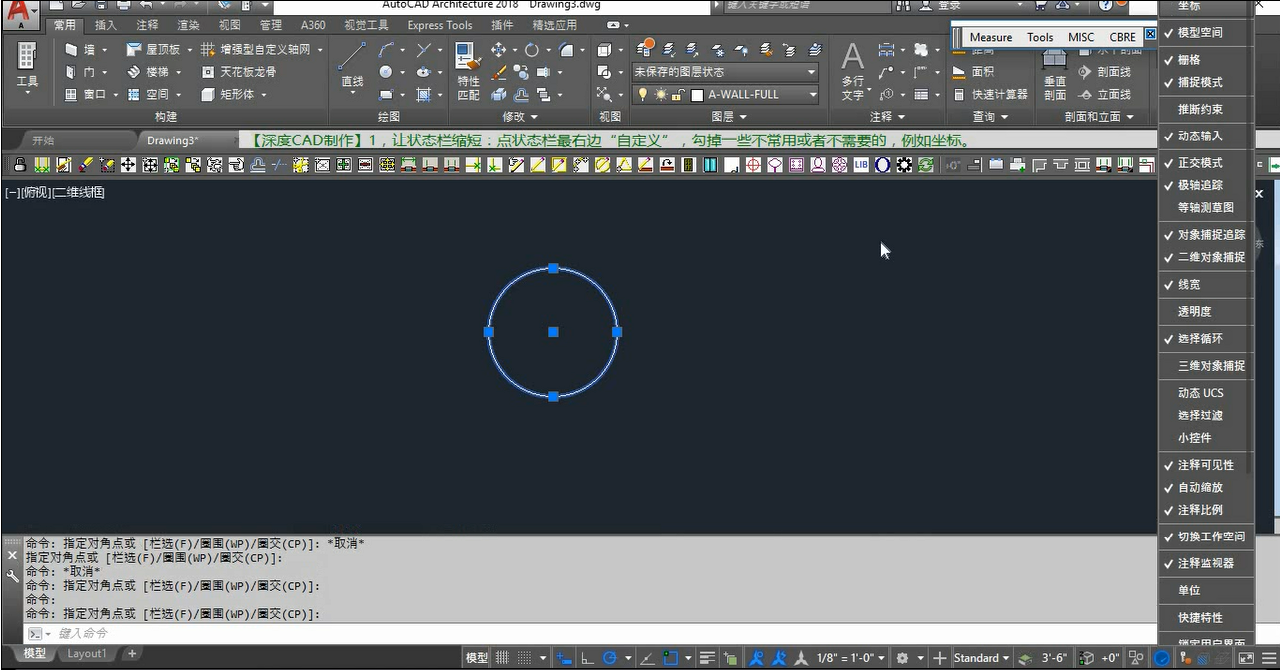The height and width of the screenshot is (670, 1280).
Task: Click the customization hamburger icon in the status bar
Action: [x=1267, y=658]
